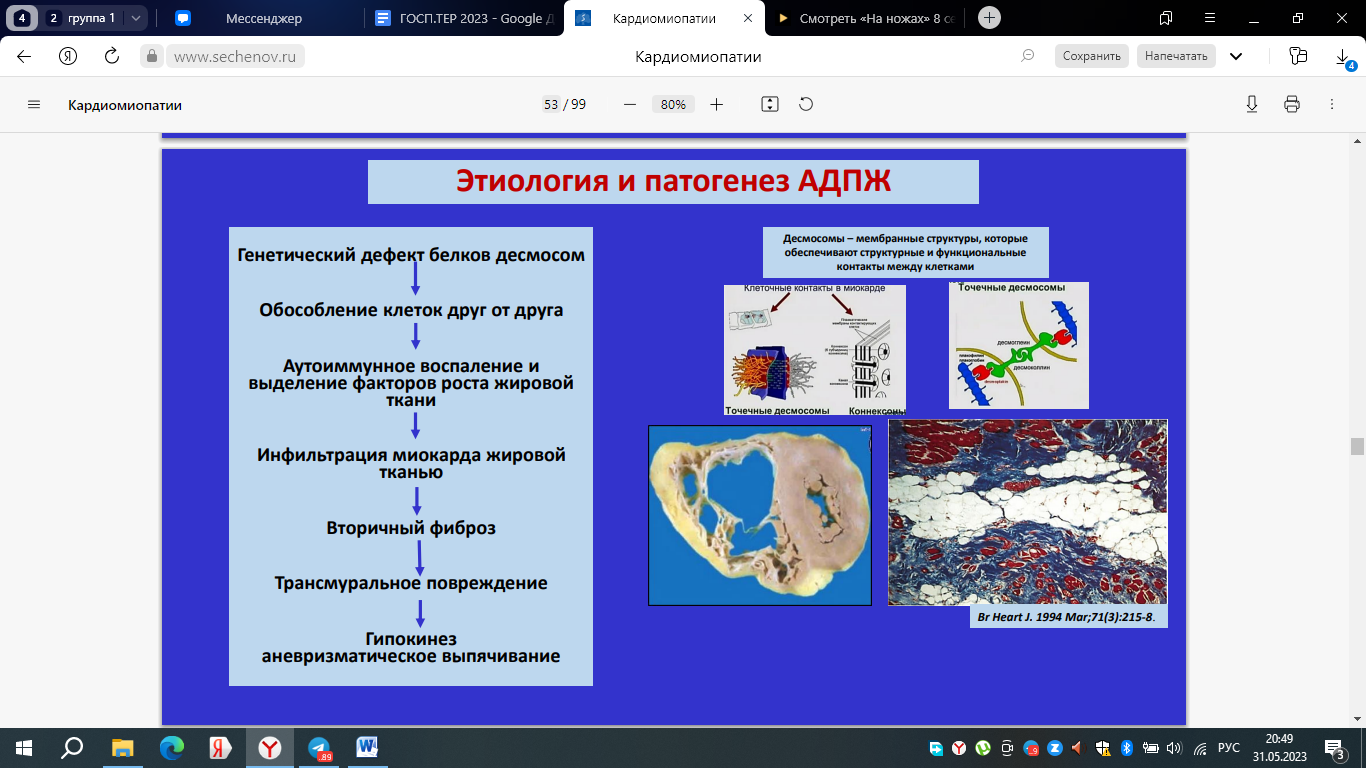Switch to Смотреть «На ножах» tab
This screenshot has height=768, width=1366.
pos(866,18)
